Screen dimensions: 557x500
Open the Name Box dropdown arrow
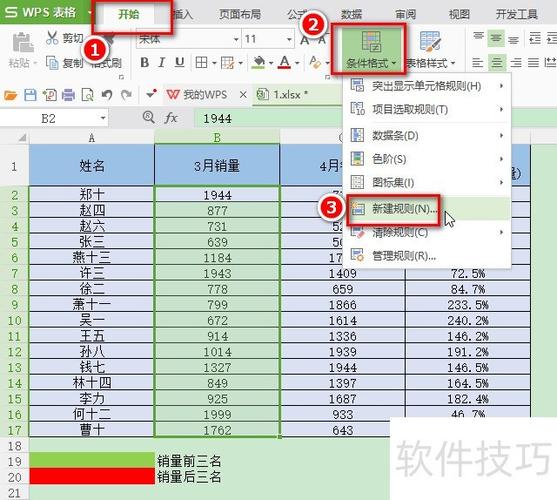pyautogui.click(x=103, y=118)
